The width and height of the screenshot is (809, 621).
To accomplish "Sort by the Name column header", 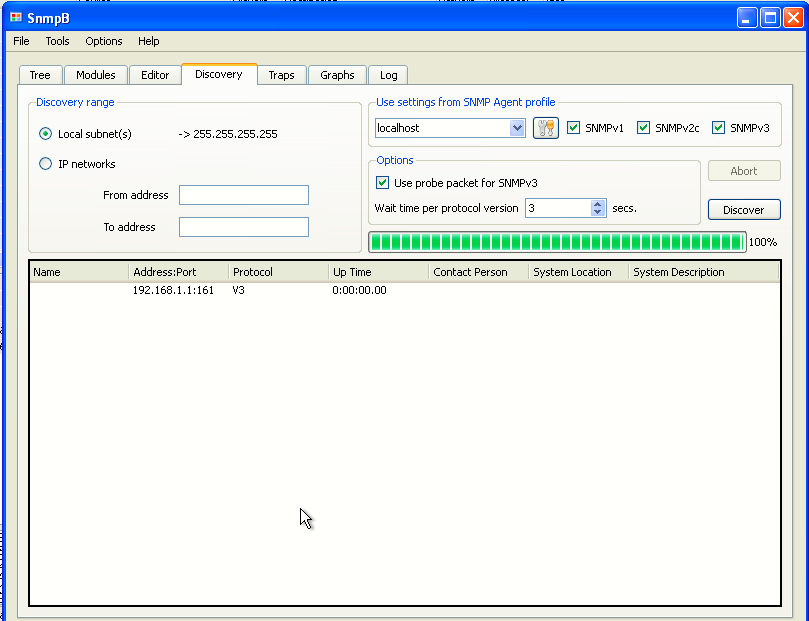I will pos(79,272).
